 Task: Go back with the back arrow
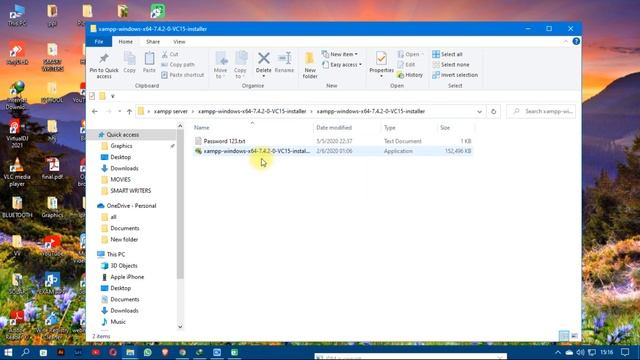point(95,111)
